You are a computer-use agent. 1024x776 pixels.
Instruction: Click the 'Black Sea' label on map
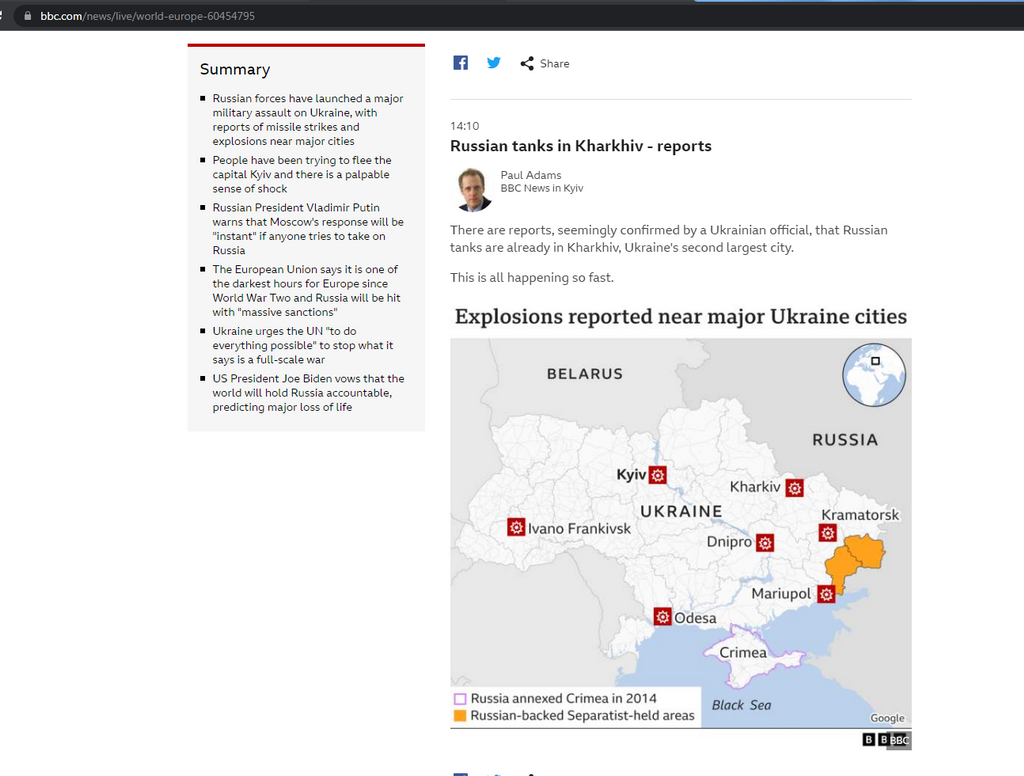pyautogui.click(x=741, y=705)
